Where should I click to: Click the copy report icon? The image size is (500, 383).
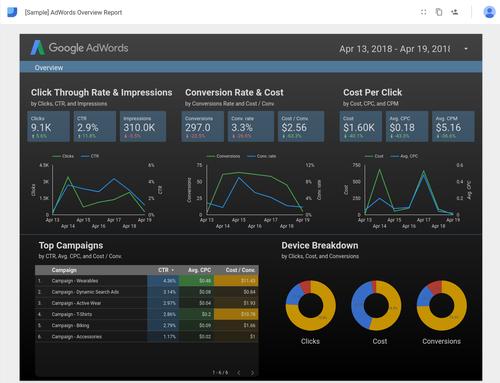tap(439, 12)
